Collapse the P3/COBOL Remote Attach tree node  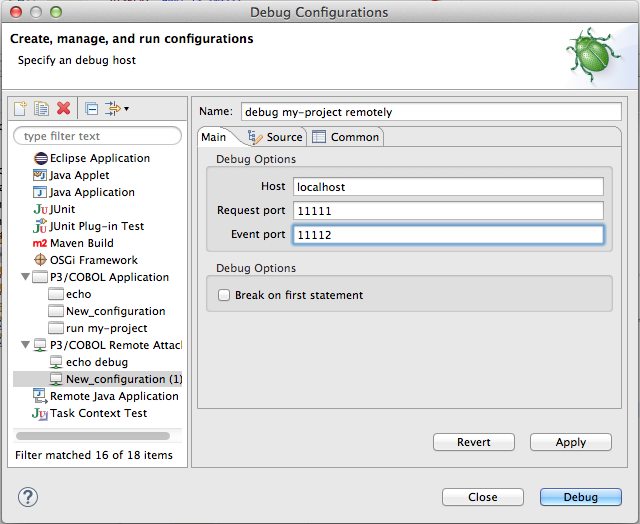(25, 345)
